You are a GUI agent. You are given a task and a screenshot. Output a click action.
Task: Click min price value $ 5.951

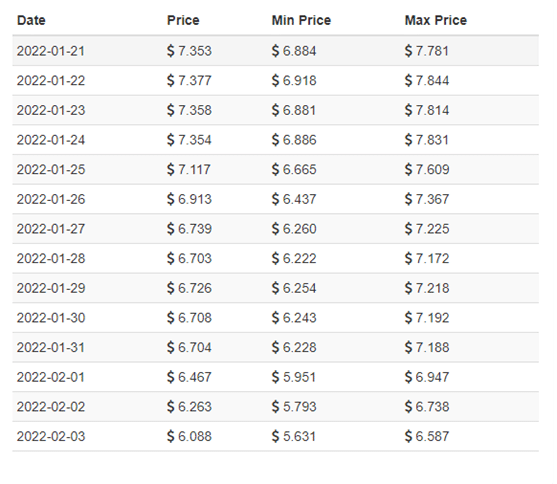click(294, 377)
